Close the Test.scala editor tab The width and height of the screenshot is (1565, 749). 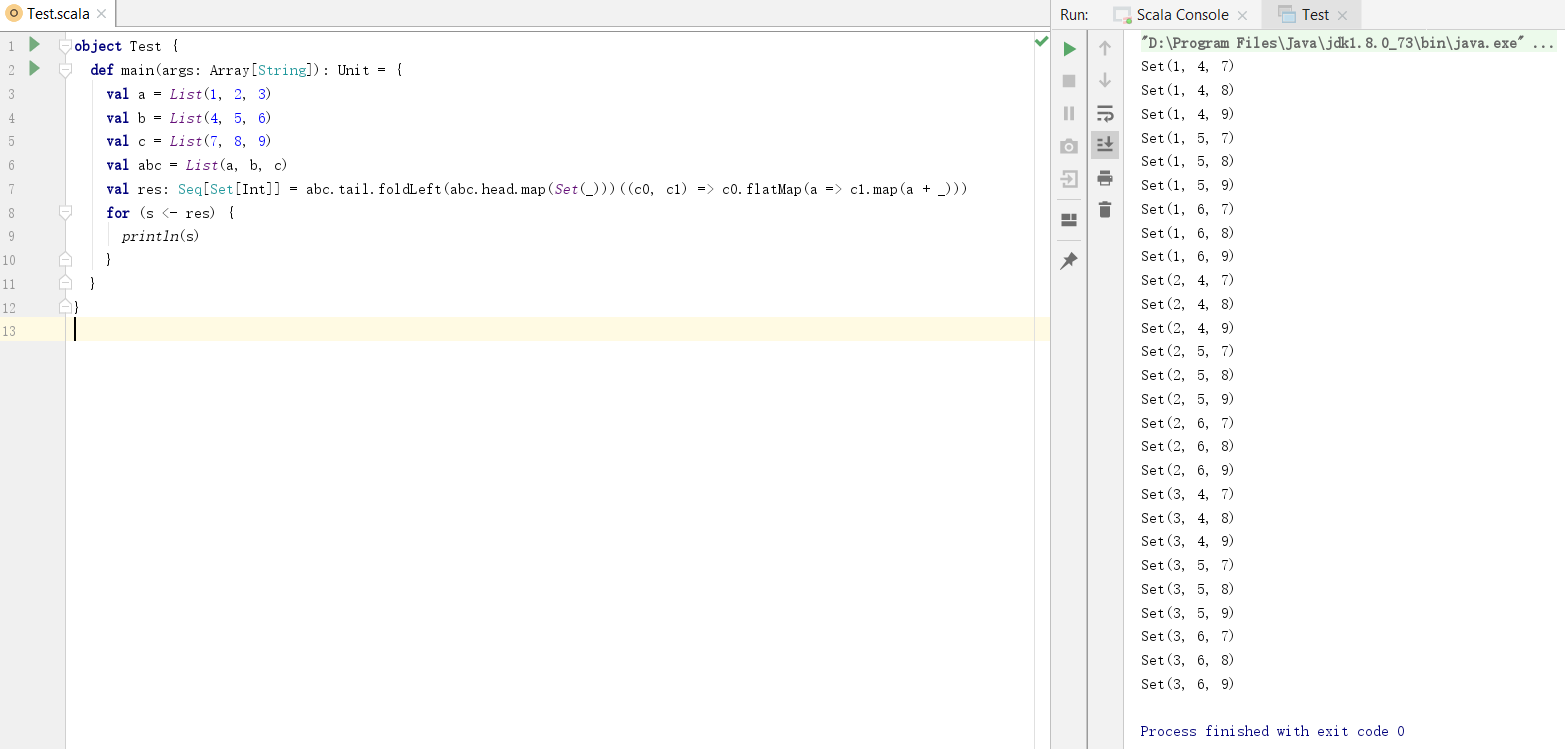[101, 14]
